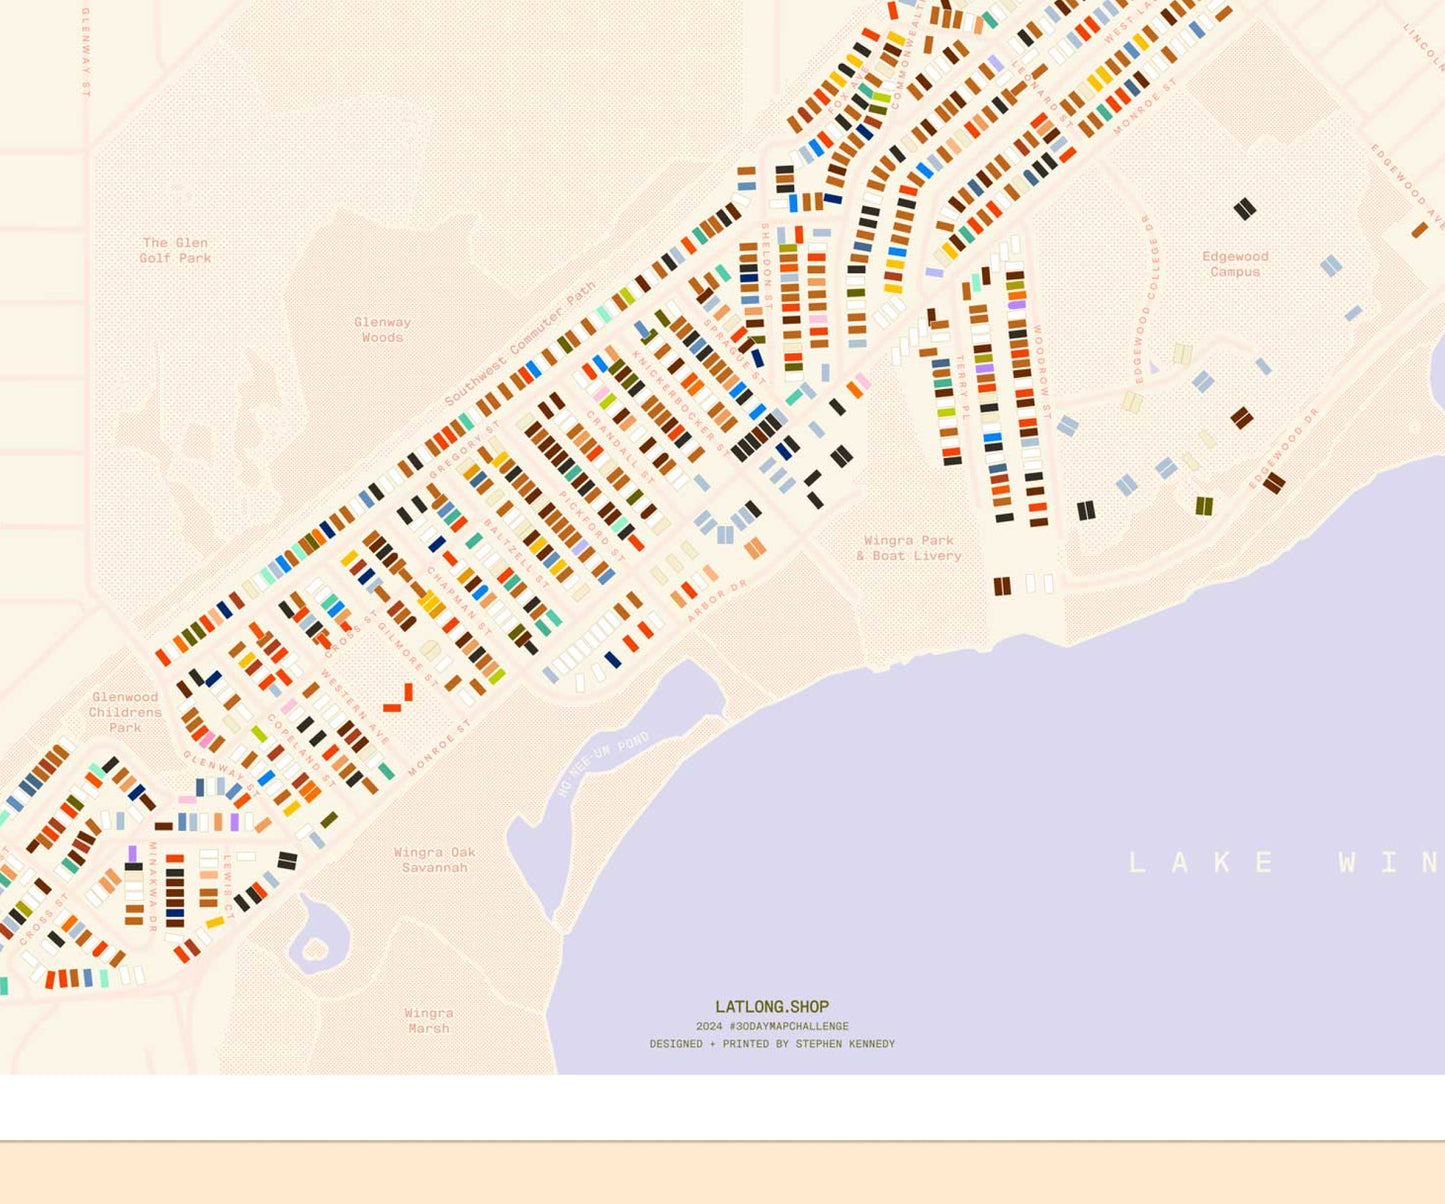Select the Glenwood Childrens Park label

pyautogui.click(x=125, y=712)
